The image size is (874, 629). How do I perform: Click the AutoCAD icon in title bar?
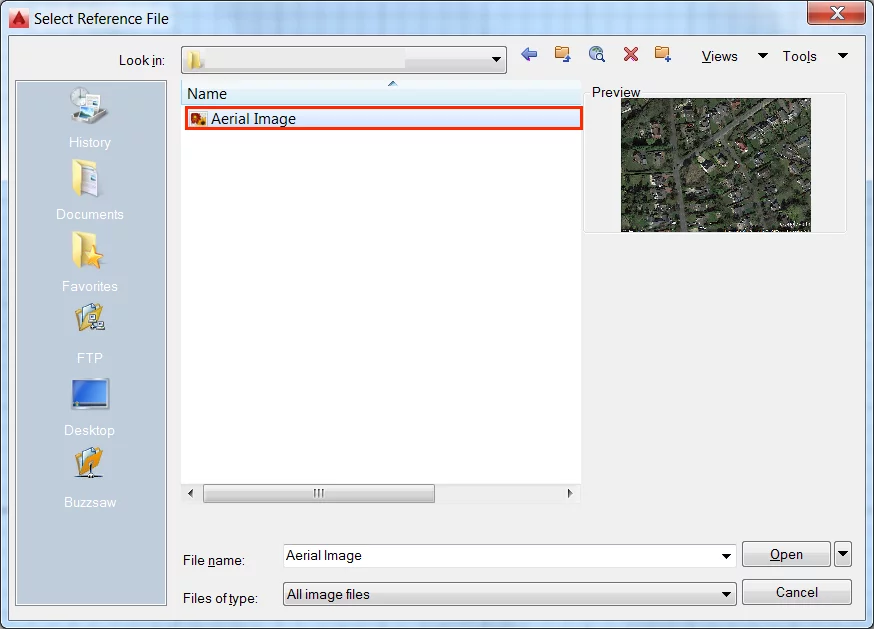tap(17, 17)
